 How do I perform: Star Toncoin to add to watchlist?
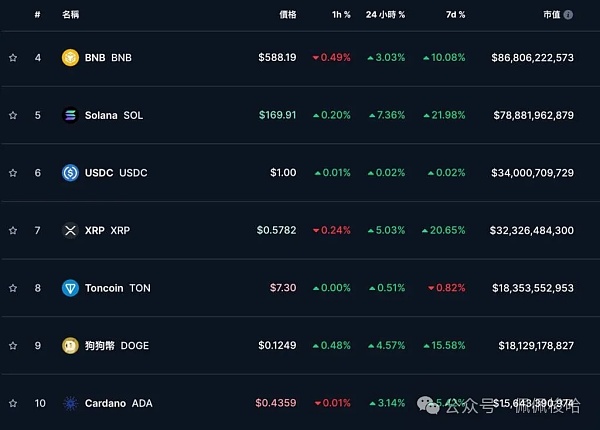(13, 287)
